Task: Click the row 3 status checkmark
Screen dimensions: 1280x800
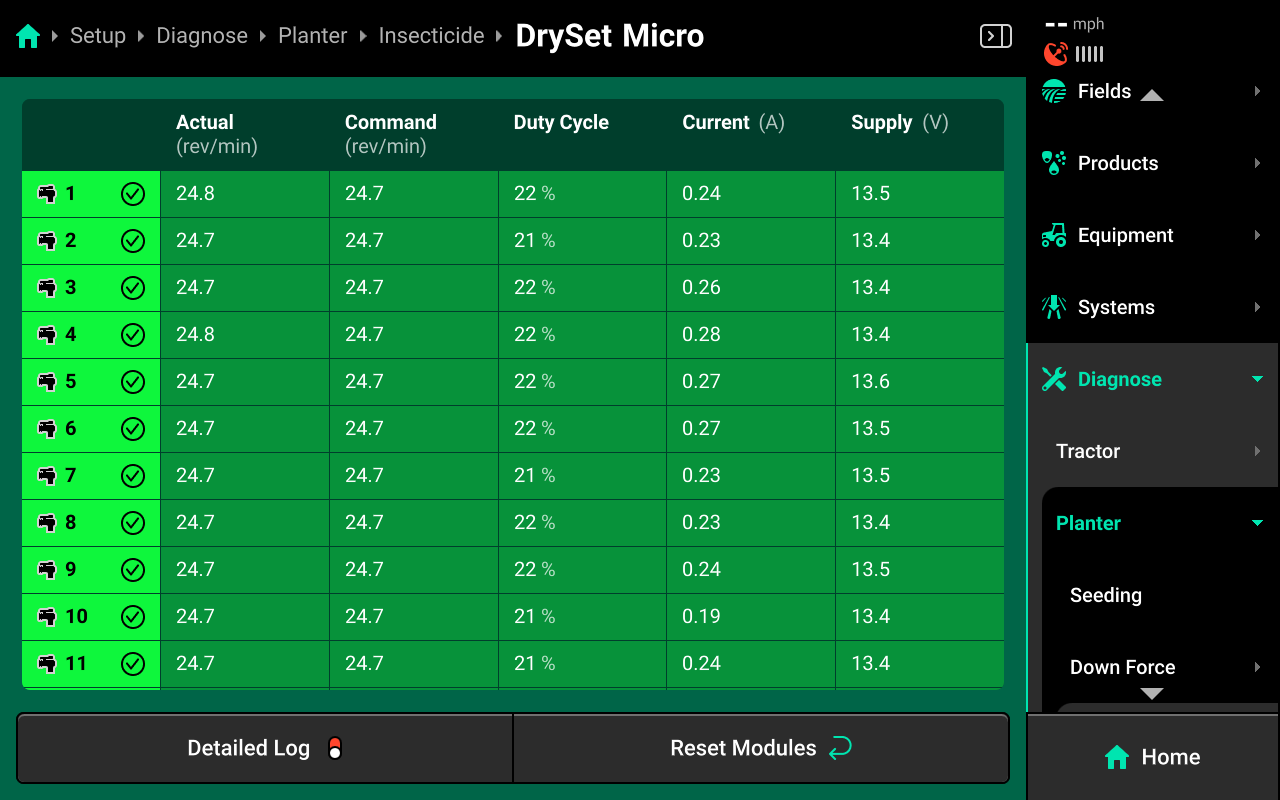Action: click(x=133, y=288)
